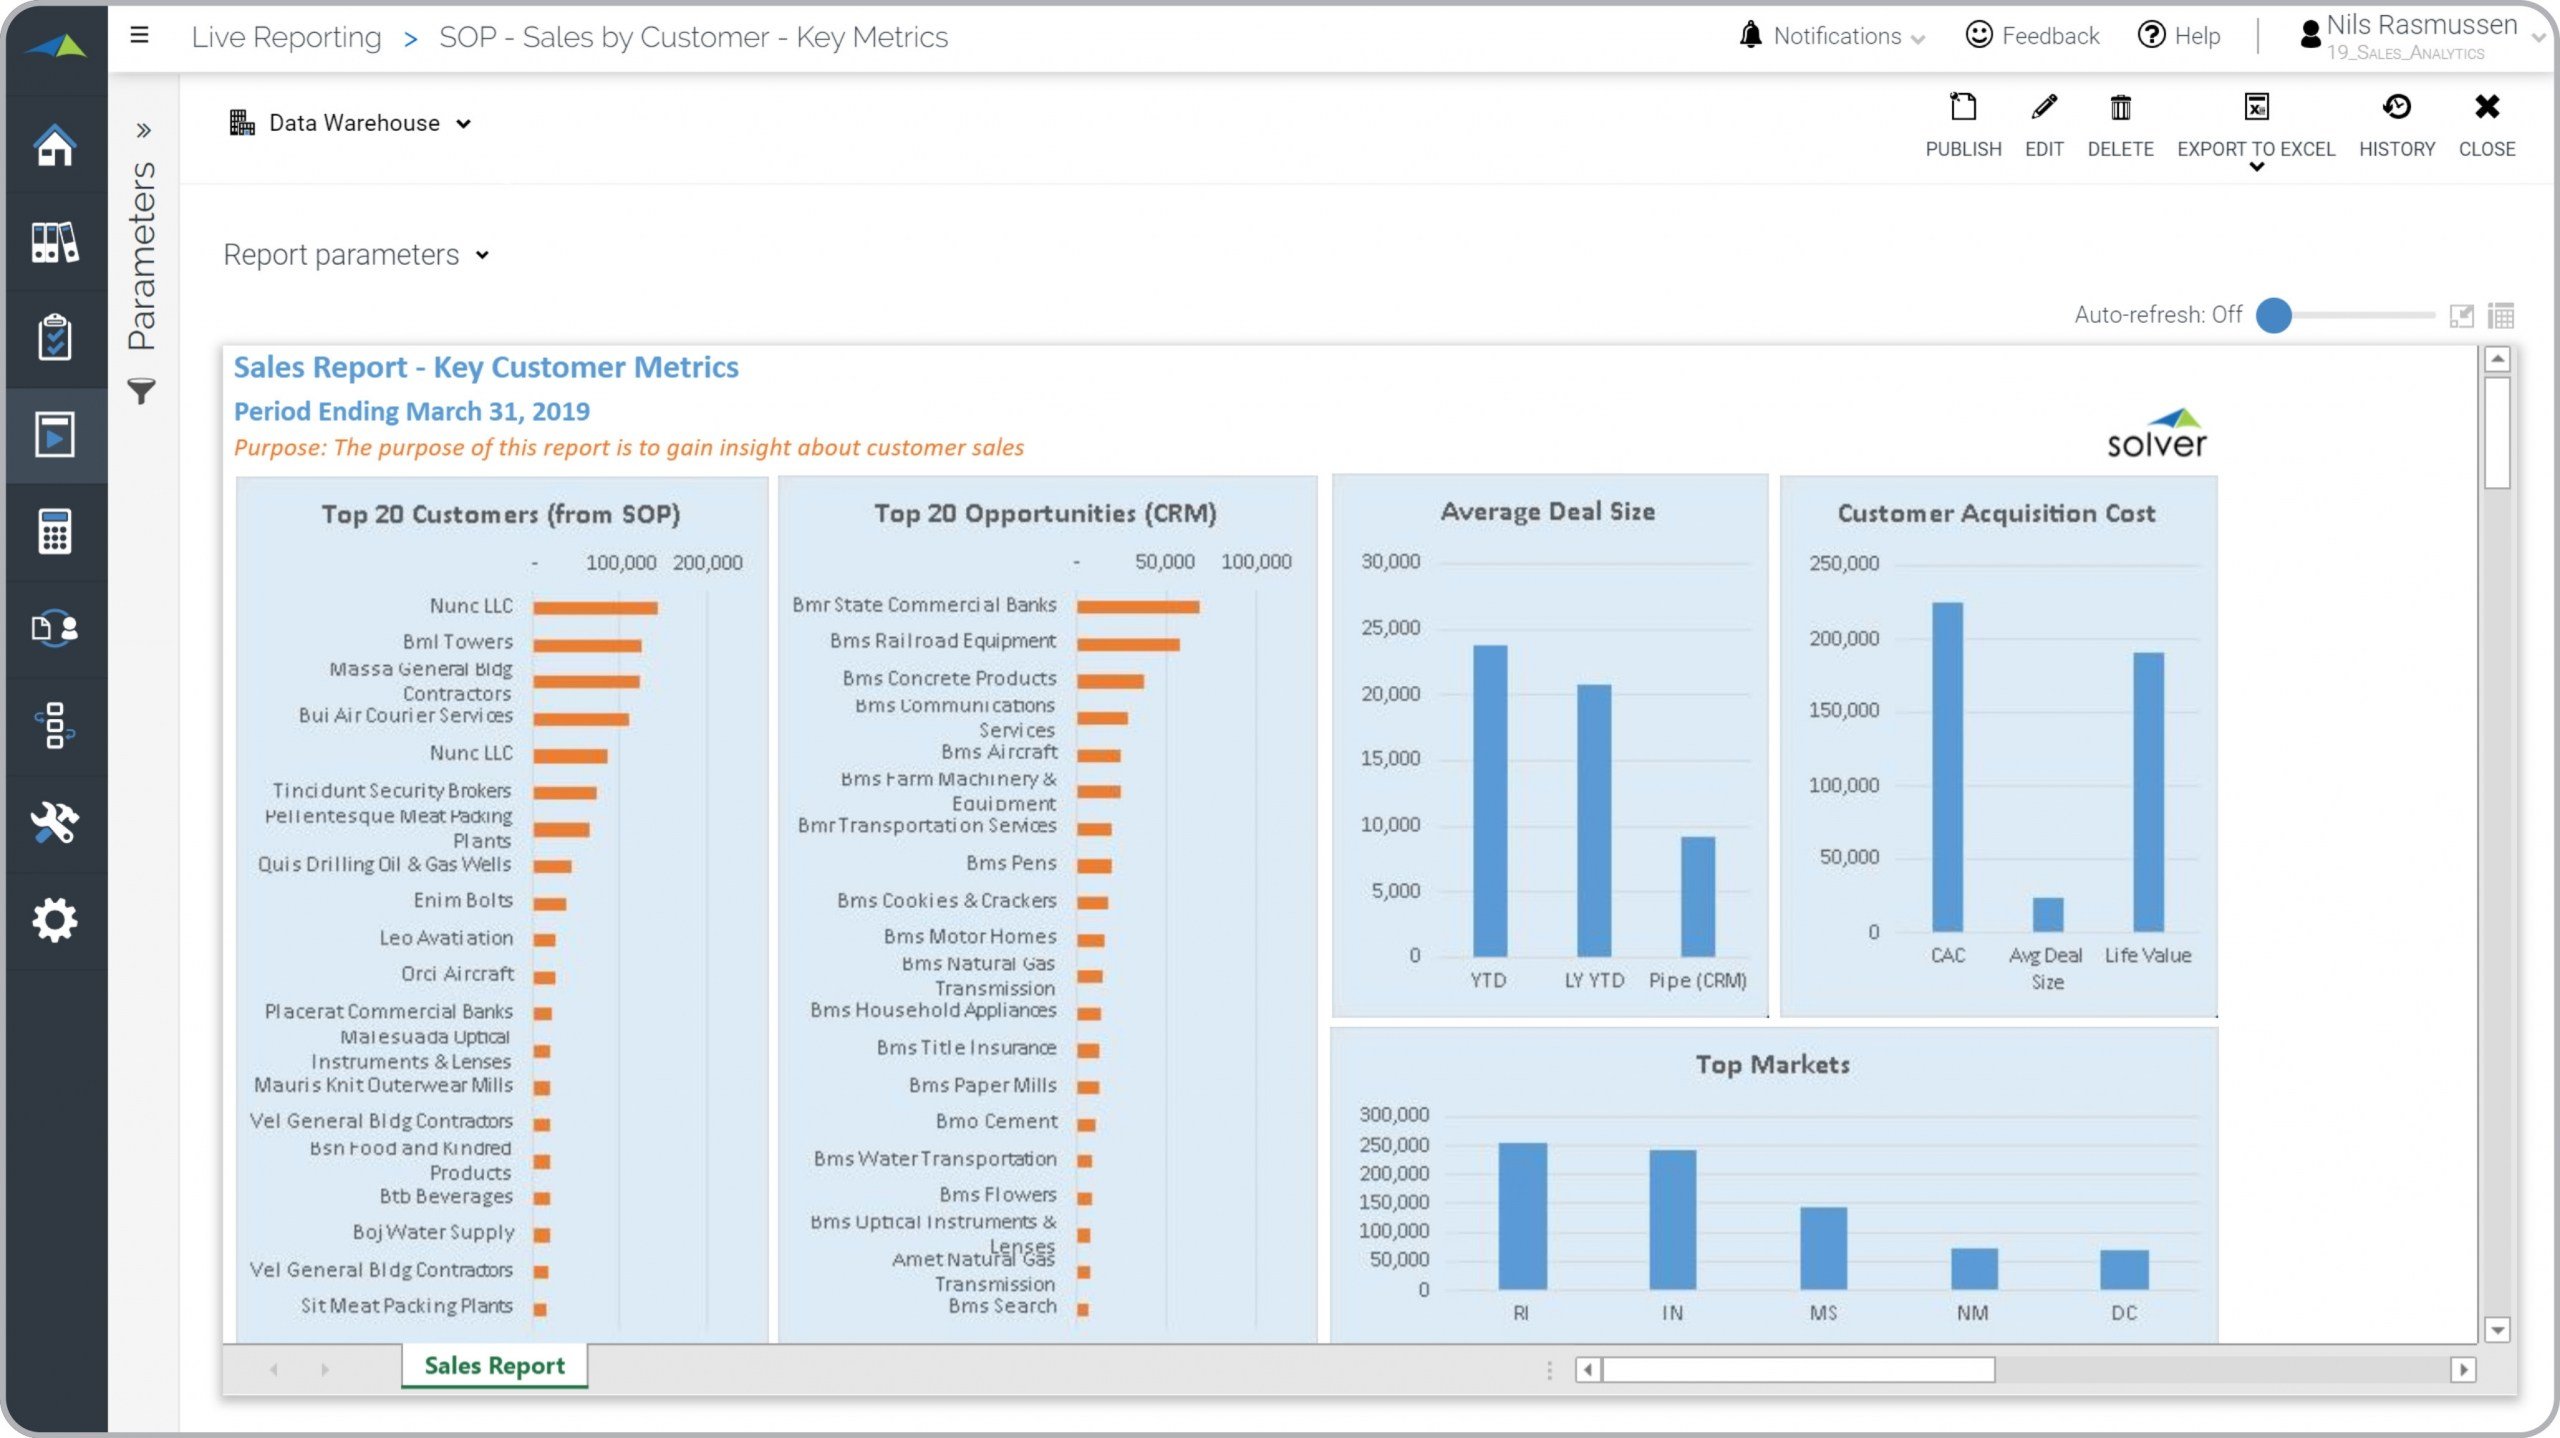Click the Live Reporting breadcrumb link
This screenshot has width=2560, height=1438.
coord(286,37)
